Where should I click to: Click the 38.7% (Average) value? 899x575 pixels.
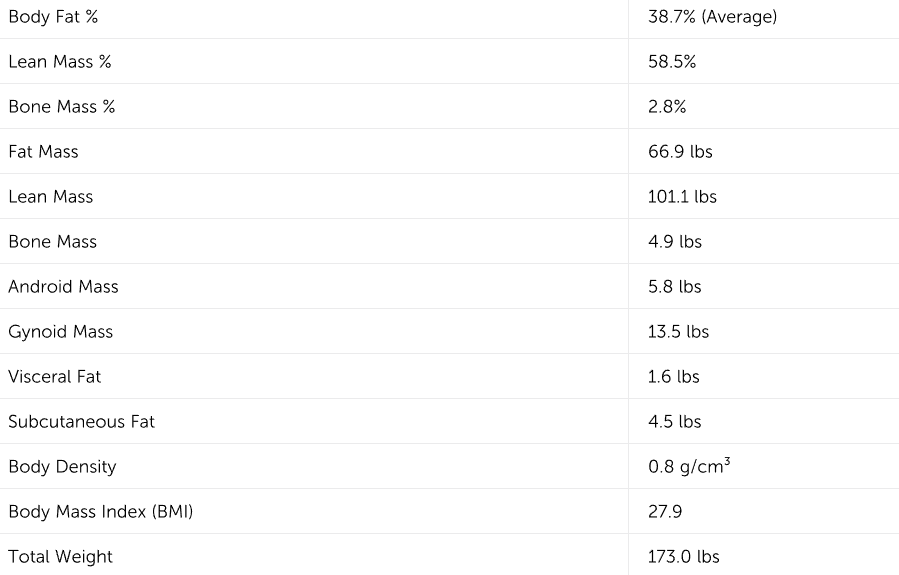(713, 17)
